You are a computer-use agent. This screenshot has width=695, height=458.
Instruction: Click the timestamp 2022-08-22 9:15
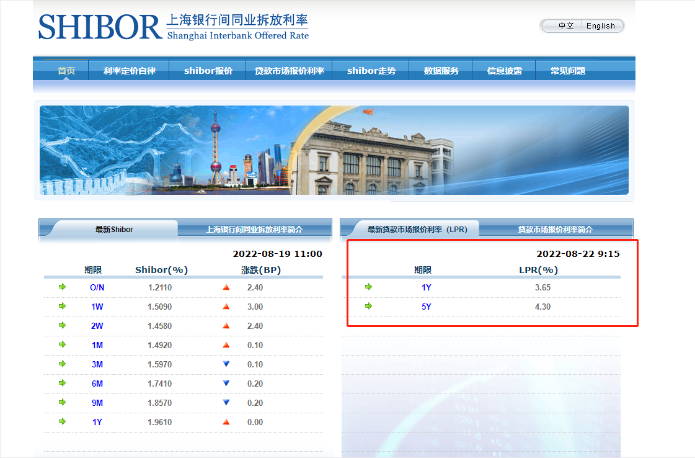pos(578,254)
